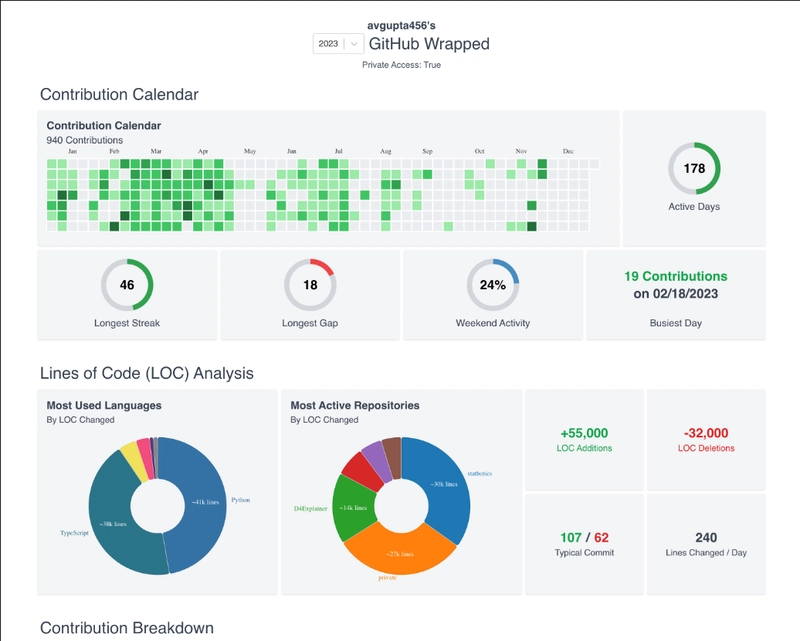Image resolution: width=800 pixels, height=641 pixels.
Task: Click the Jun month label in calendar
Action: pyautogui.click(x=291, y=151)
